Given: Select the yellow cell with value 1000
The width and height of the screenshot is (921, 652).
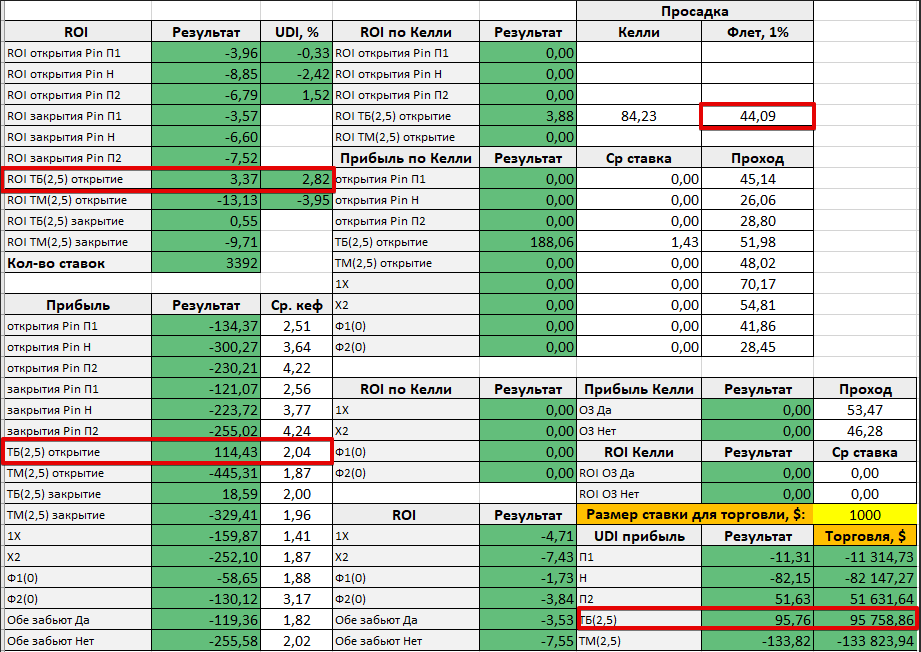Looking at the screenshot, I should [865, 515].
